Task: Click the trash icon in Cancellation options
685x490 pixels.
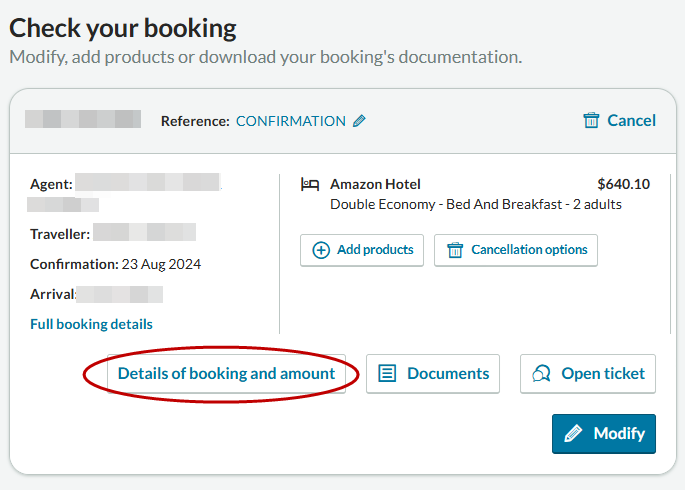Action: (x=455, y=250)
